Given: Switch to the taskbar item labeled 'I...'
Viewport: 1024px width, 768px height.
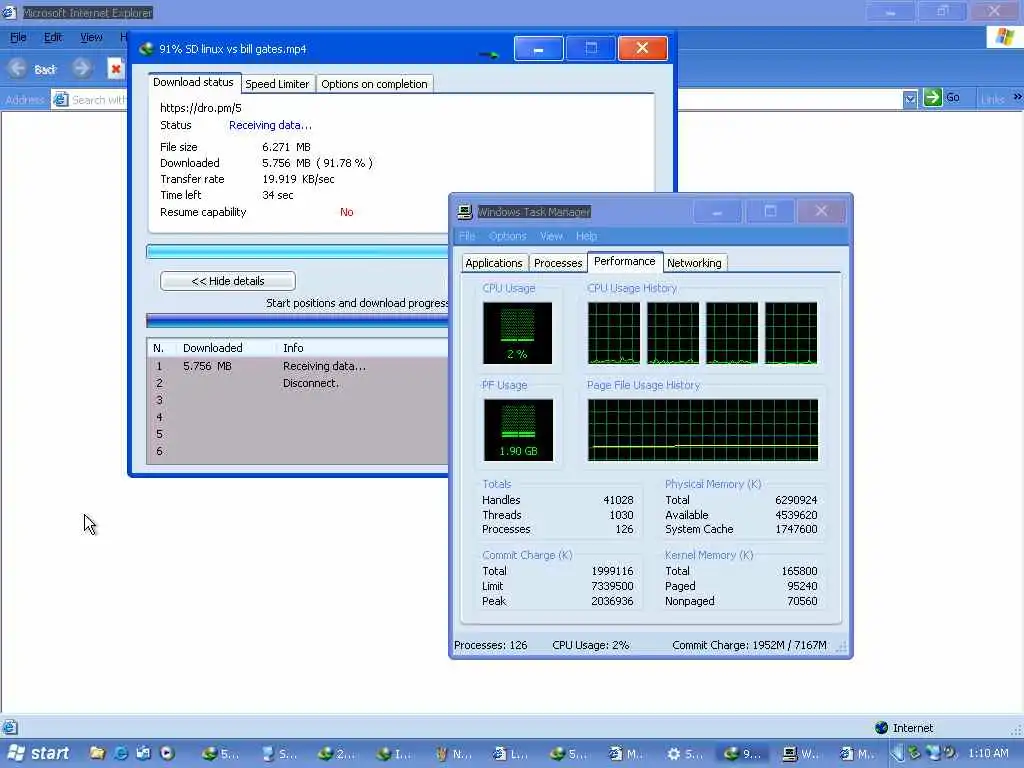Looking at the screenshot, I should pyautogui.click(x=395, y=754).
